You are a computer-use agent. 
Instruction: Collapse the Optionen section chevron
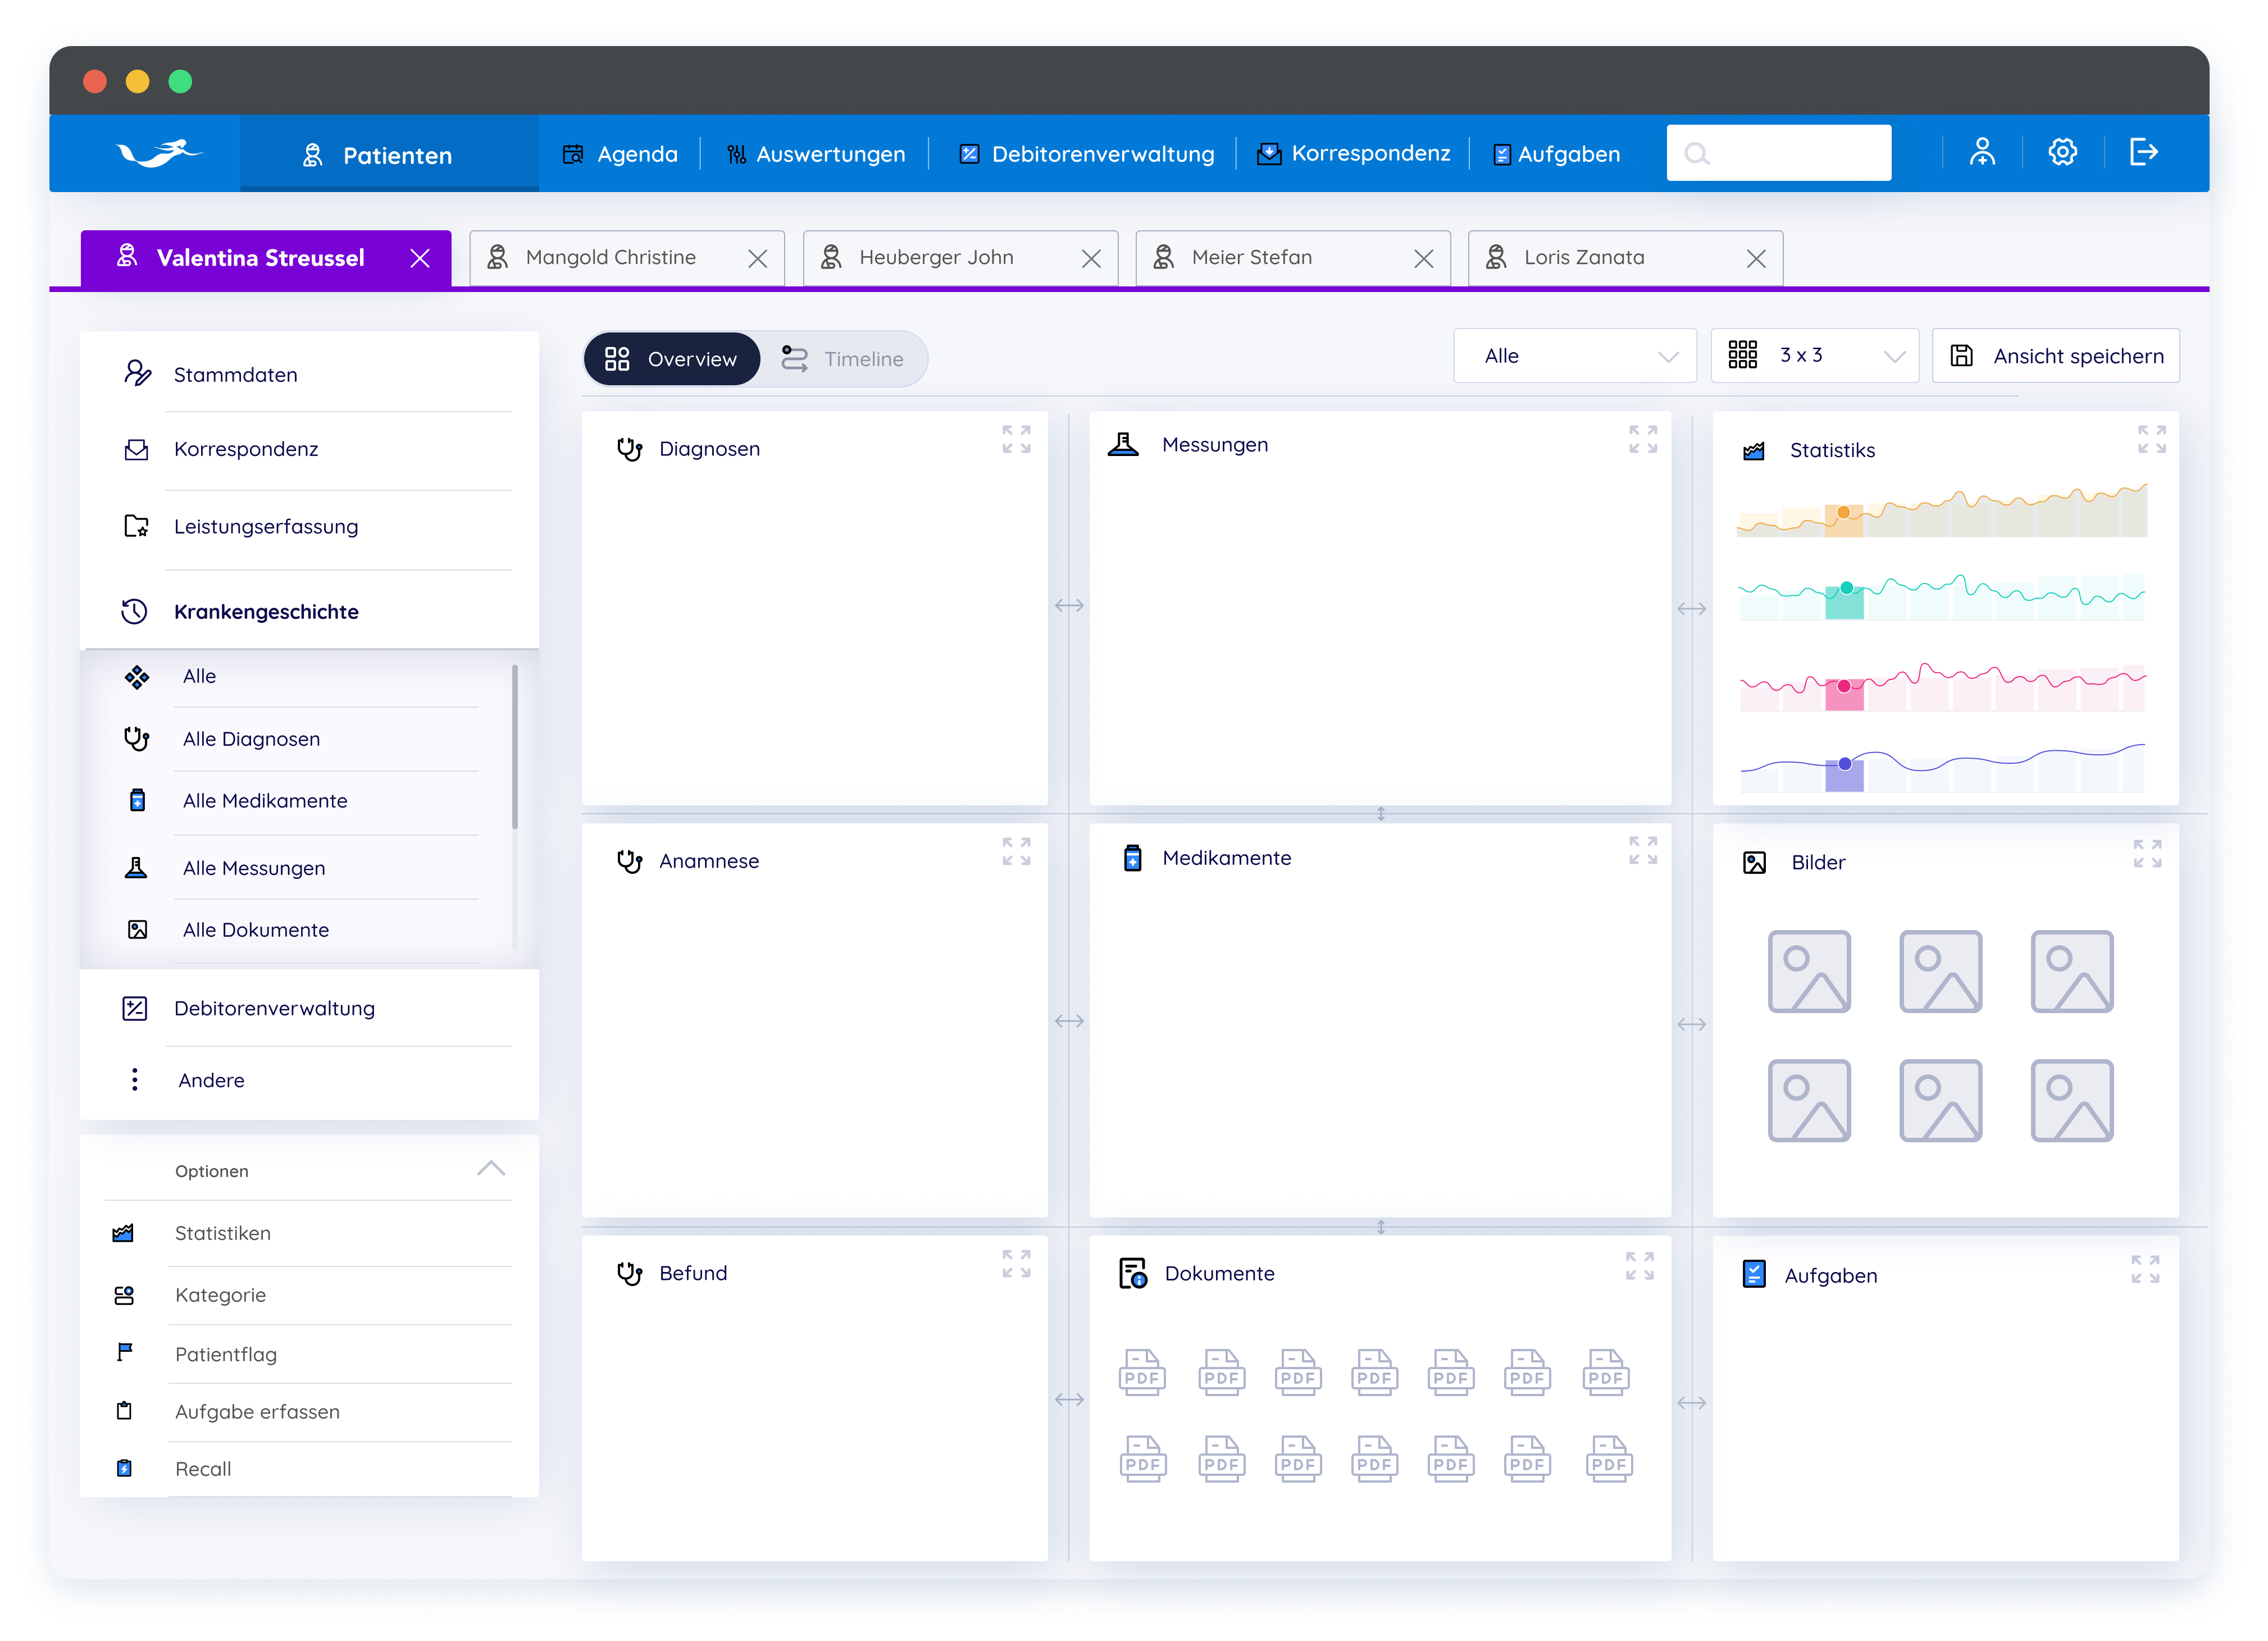[491, 1168]
